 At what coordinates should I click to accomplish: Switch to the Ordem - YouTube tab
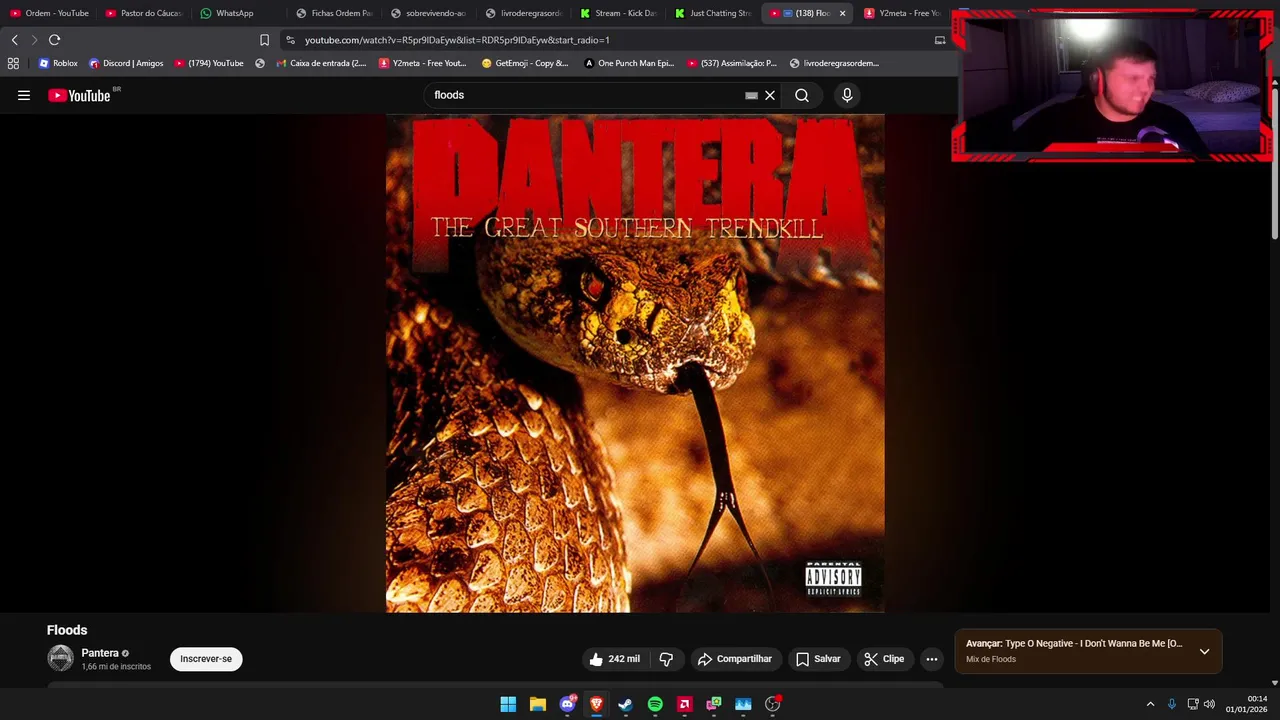point(50,13)
